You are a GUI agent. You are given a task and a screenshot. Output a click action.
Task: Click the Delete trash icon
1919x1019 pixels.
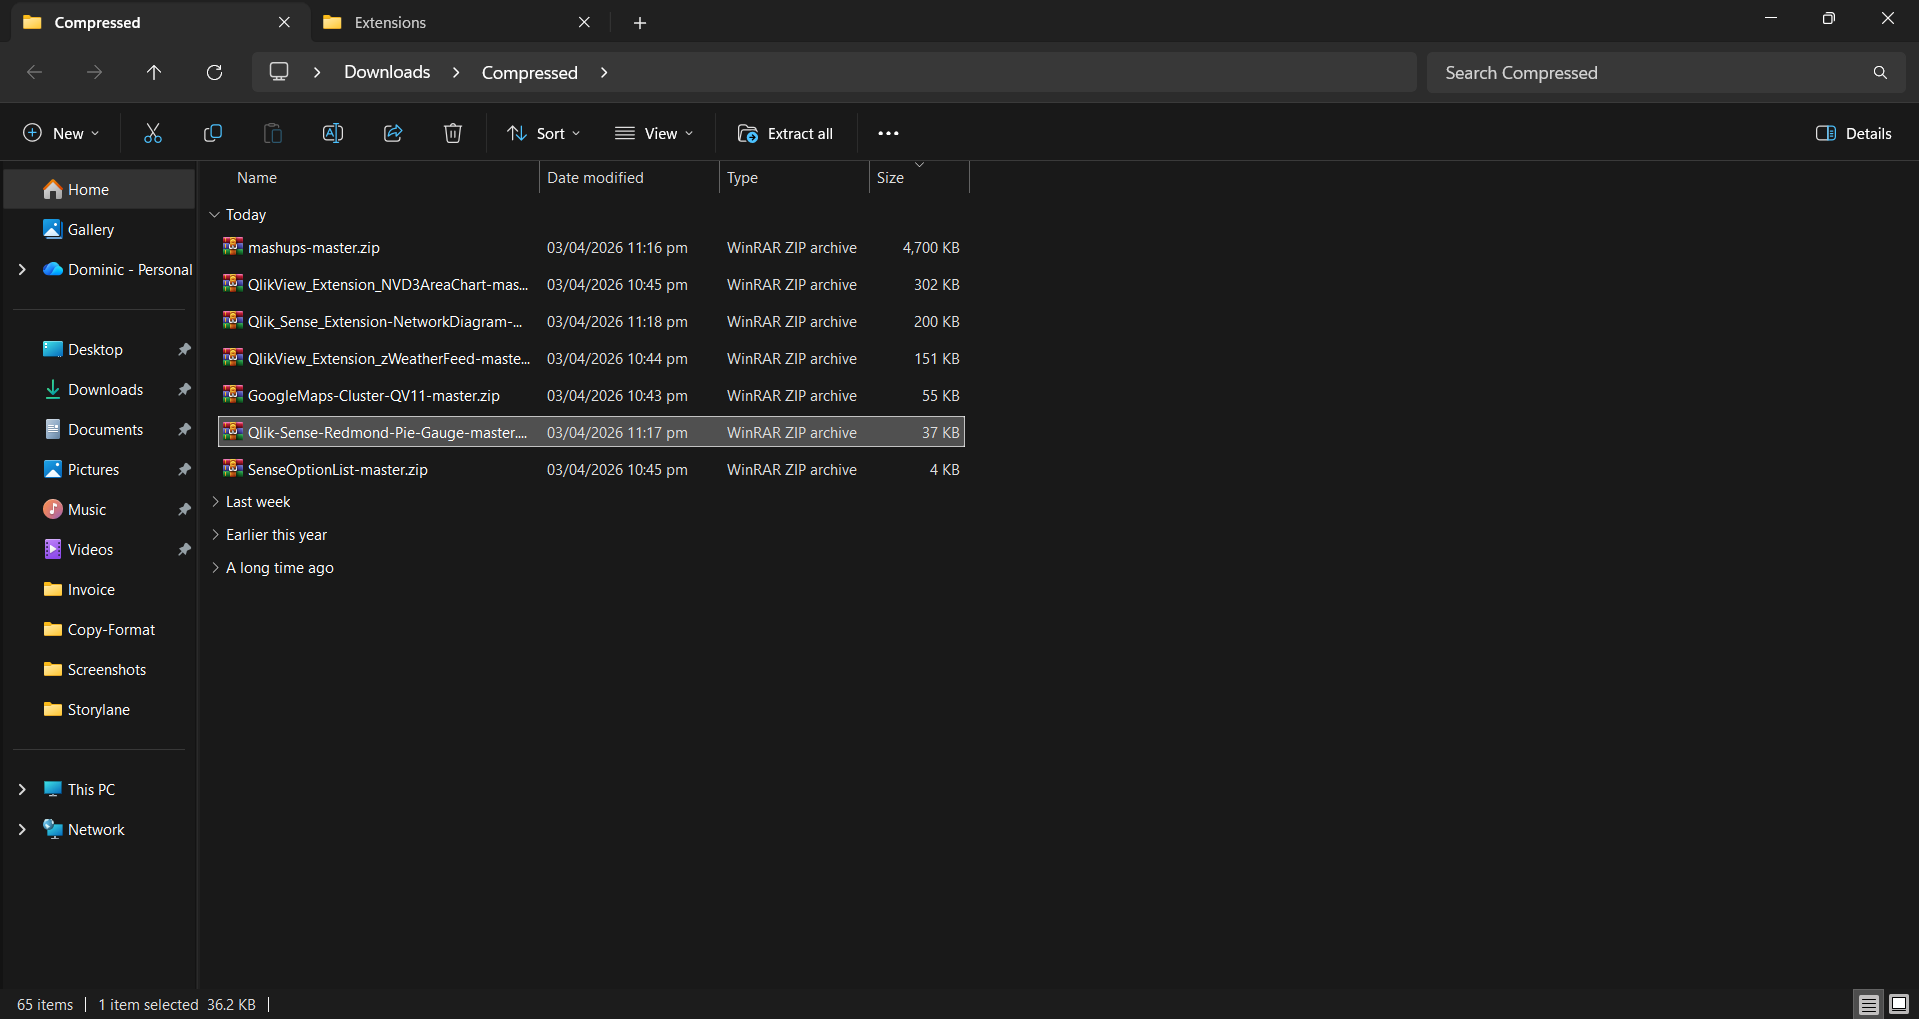click(x=453, y=133)
